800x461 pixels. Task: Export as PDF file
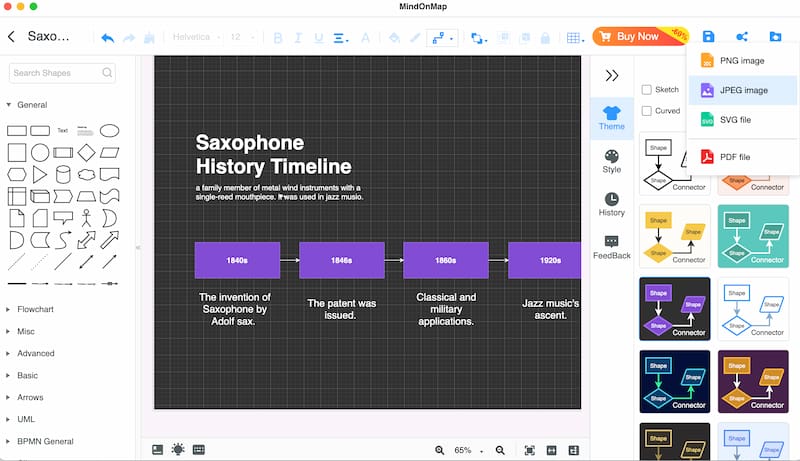(x=742, y=157)
